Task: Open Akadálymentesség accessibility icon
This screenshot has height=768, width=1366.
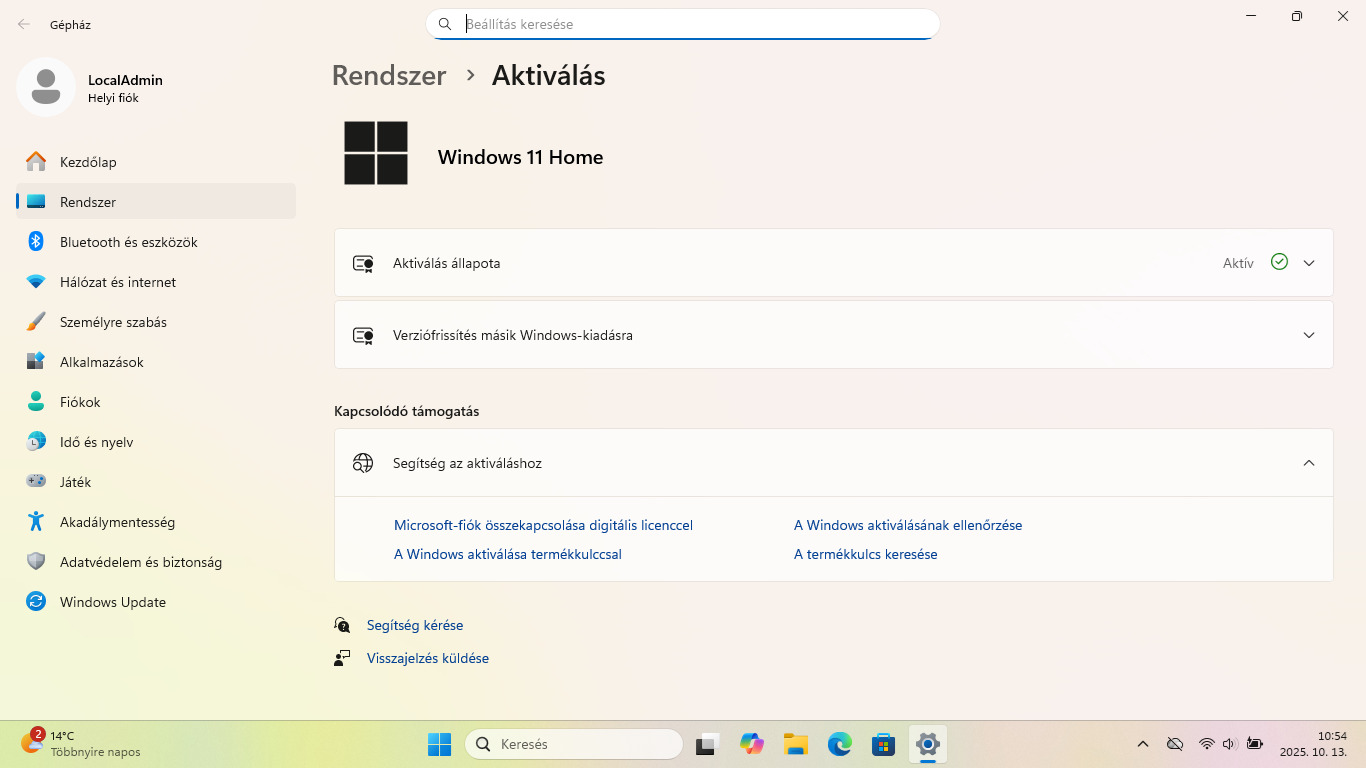Action: [36, 522]
